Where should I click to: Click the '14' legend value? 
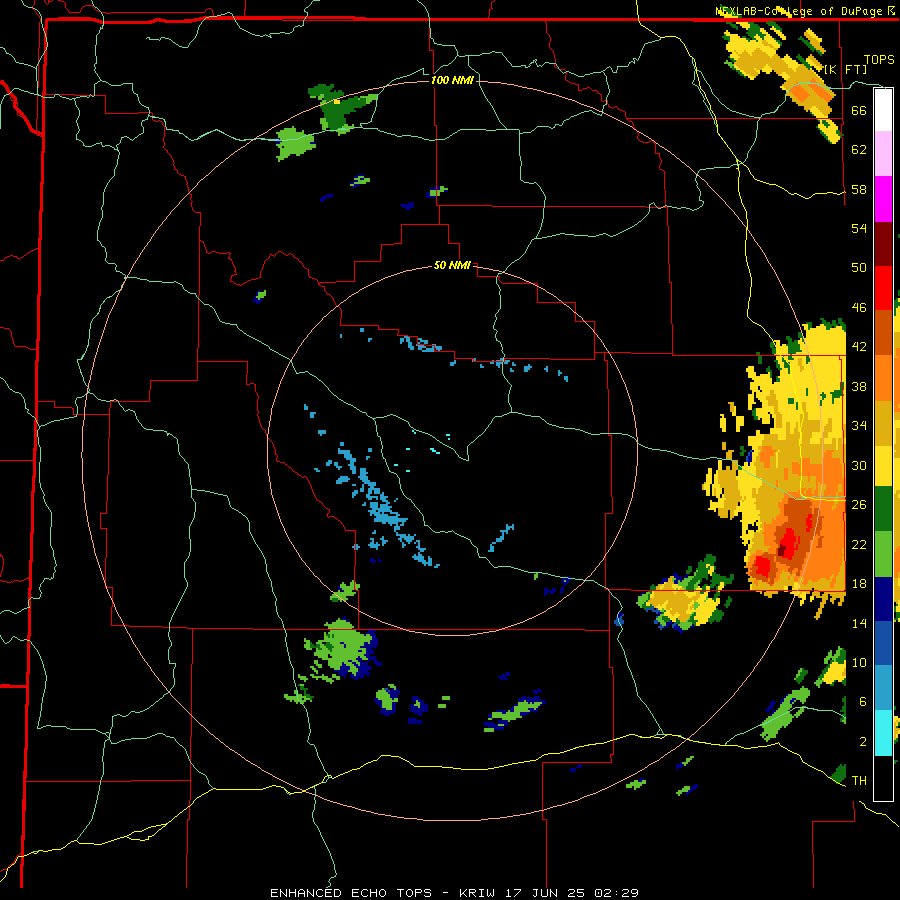click(859, 623)
